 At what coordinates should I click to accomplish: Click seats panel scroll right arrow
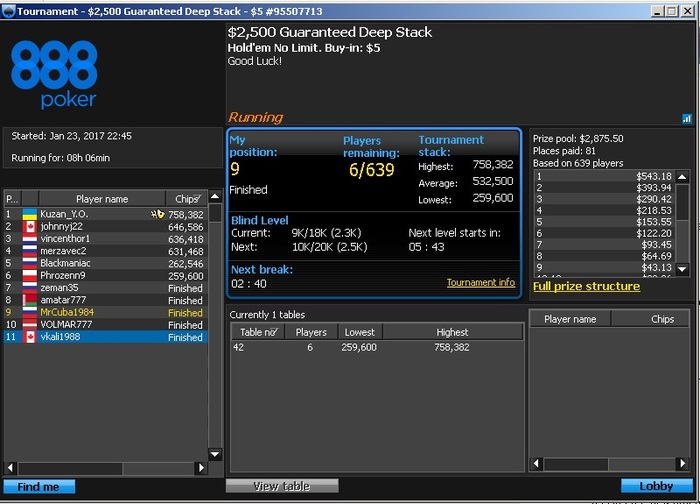[683, 464]
